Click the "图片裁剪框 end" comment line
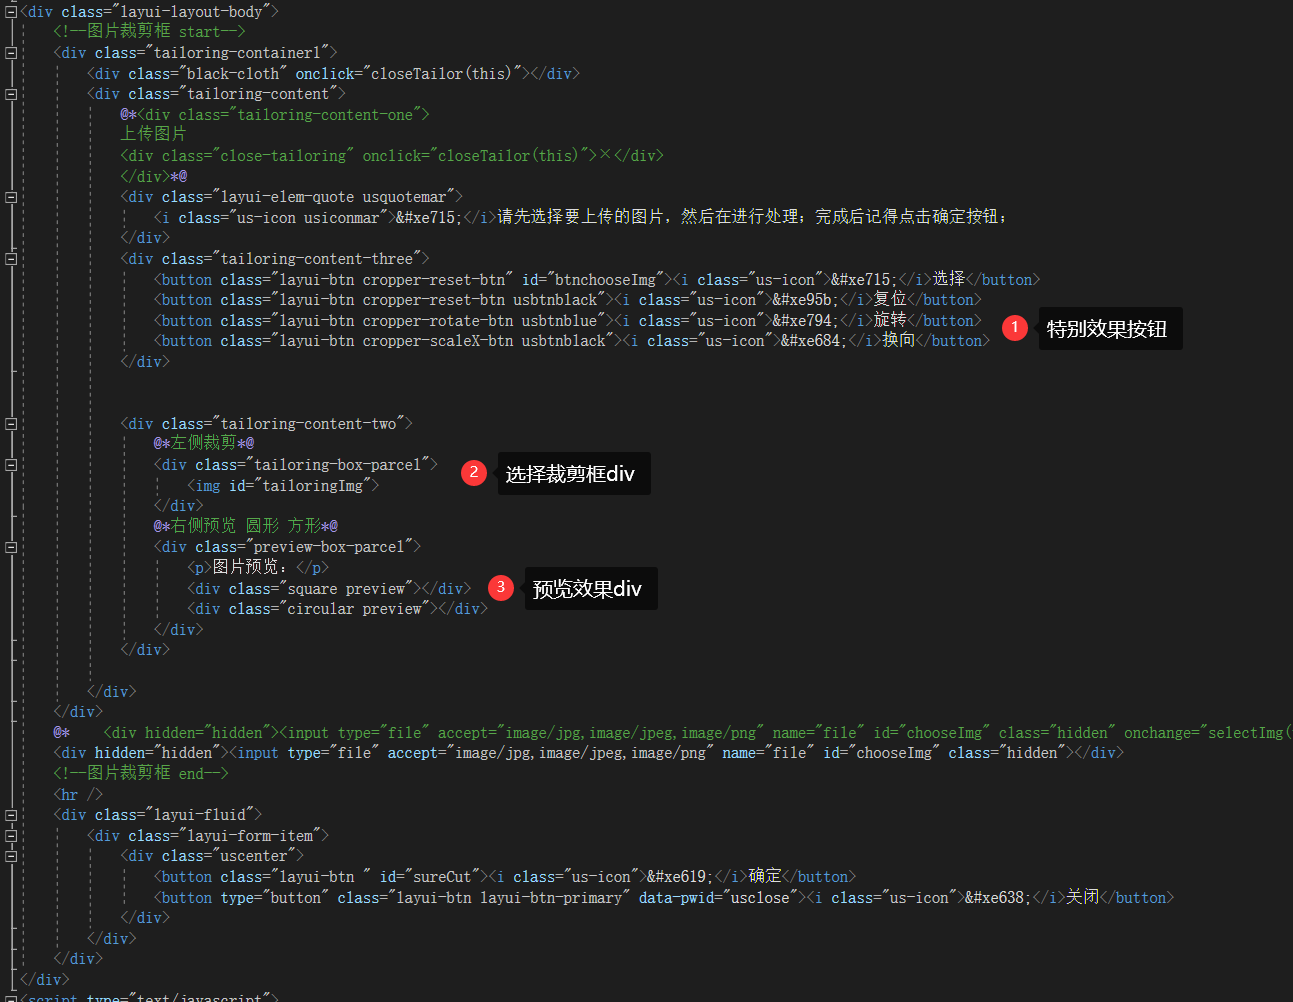Viewport: 1293px width, 1002px height. coord(141,774)
